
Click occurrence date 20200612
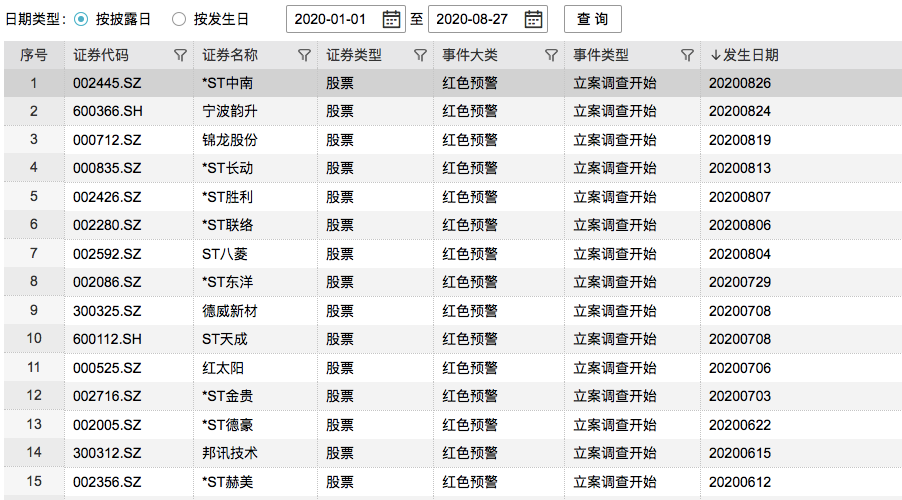740,482
